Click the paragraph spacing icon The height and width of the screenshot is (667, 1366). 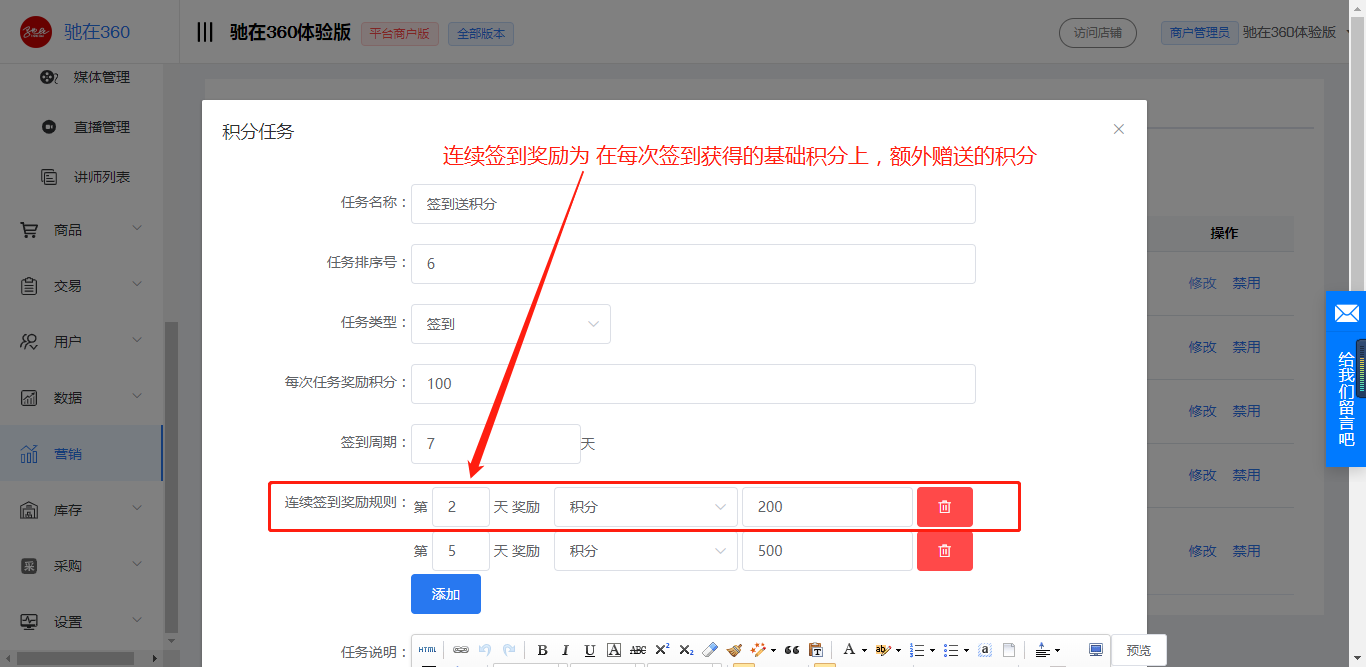tap(1042, 650)
